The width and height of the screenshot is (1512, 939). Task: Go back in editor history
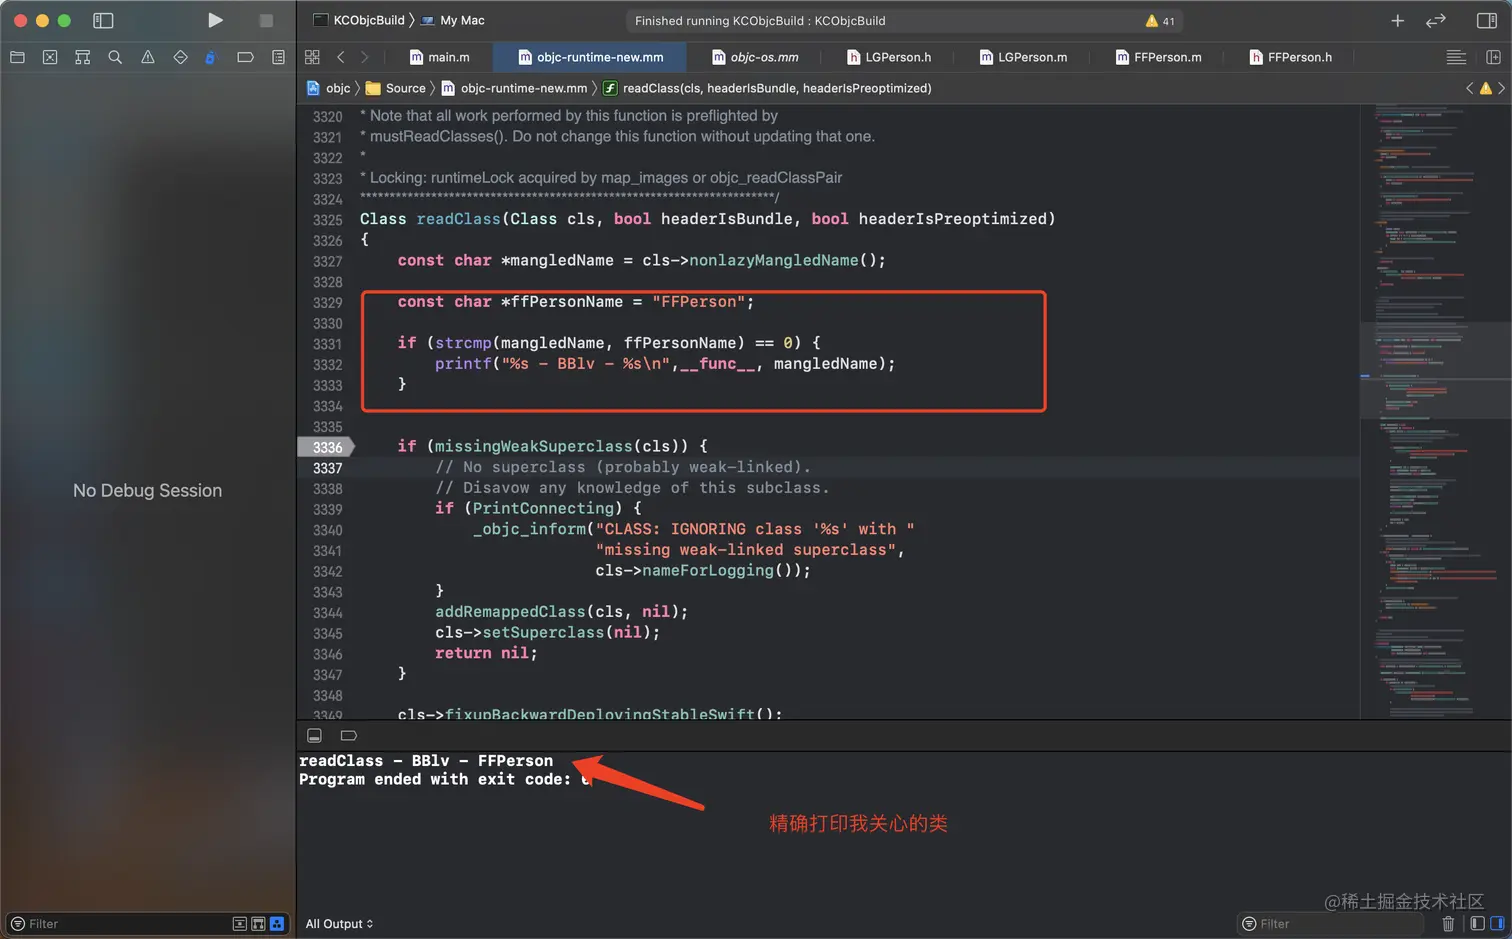pyautogui.click(x=341, y=57)
